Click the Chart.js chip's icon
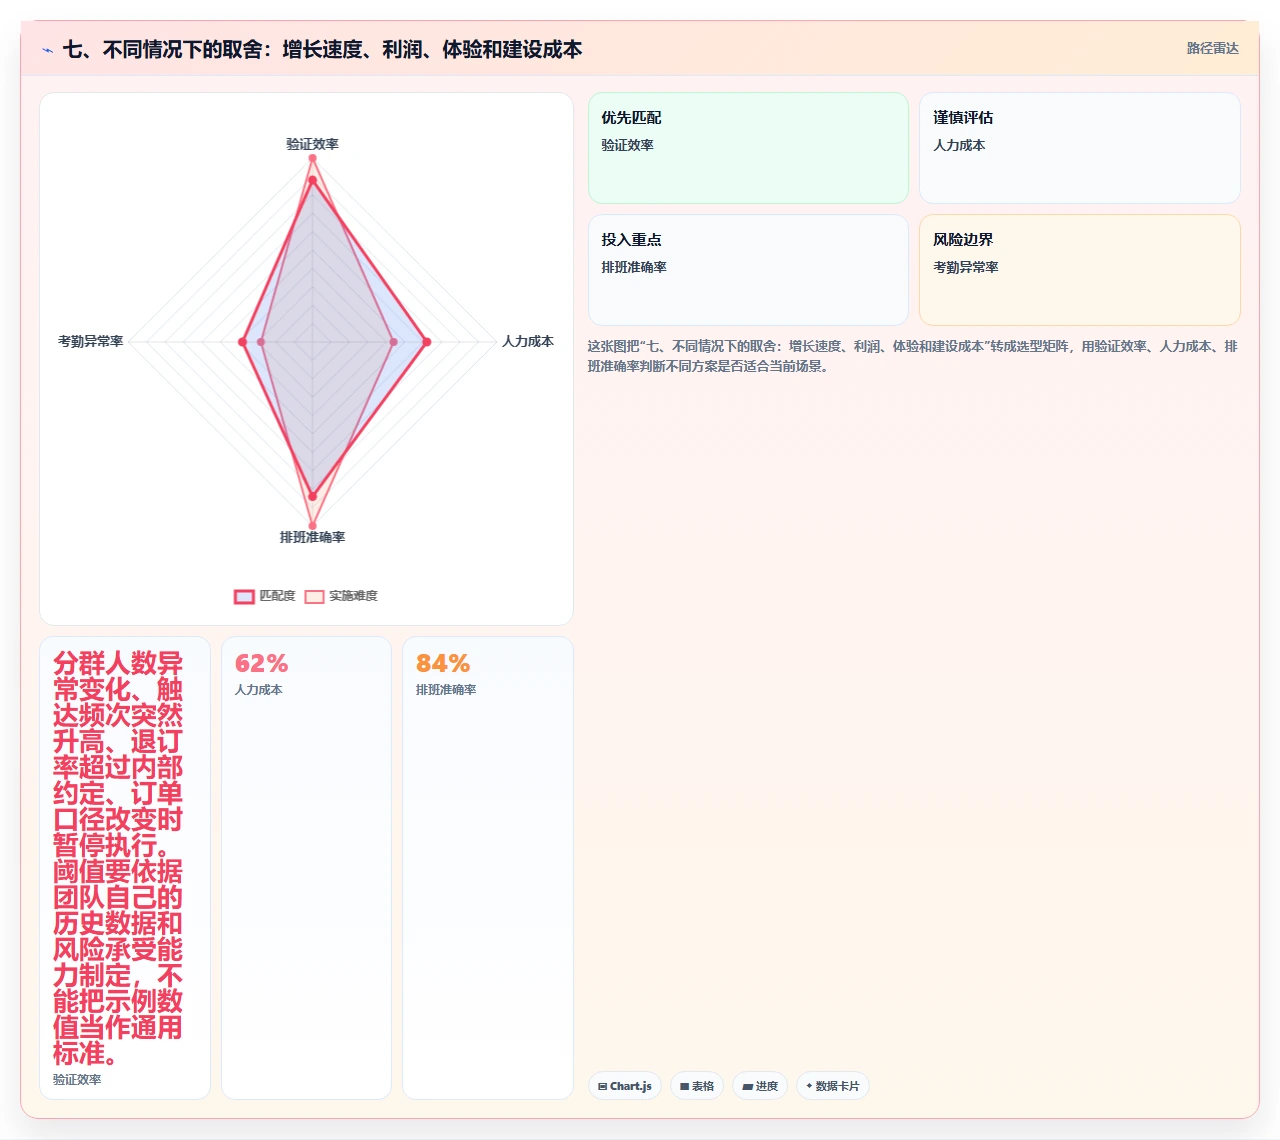Viewport: 1280px width, 1140px height. 602,1086
